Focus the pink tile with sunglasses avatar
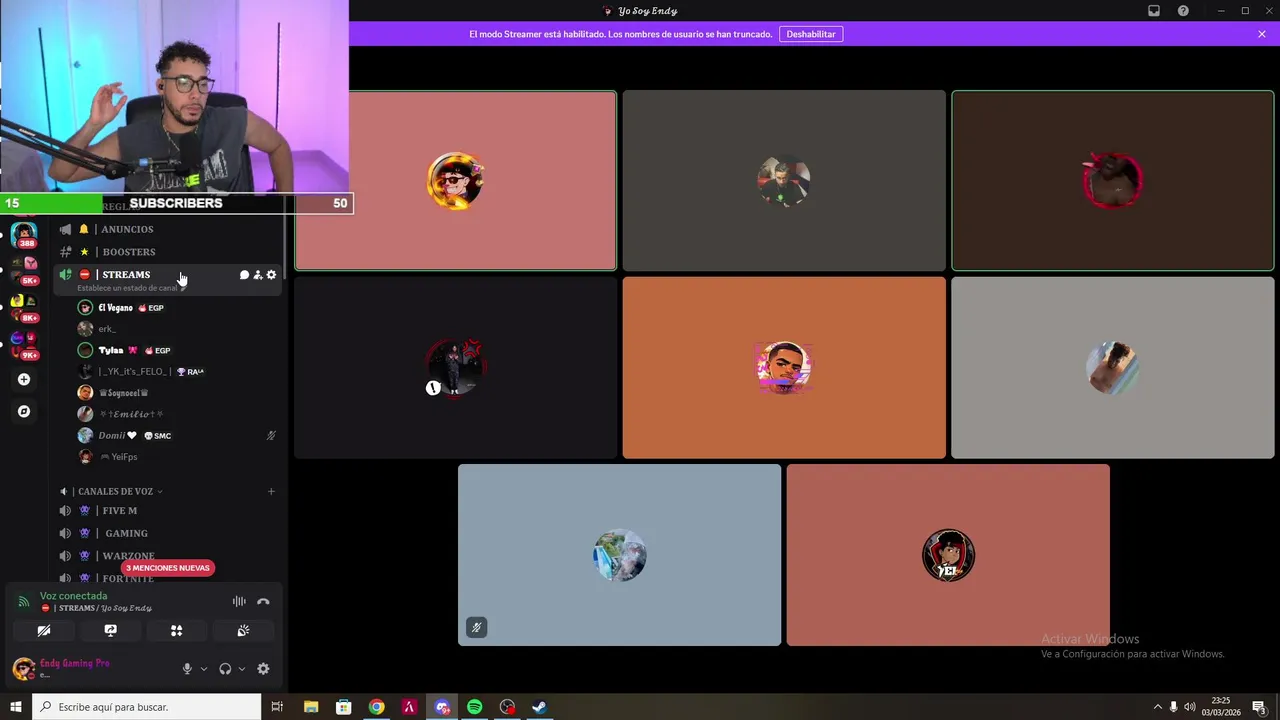Viewport: 1280px width, 720px height. [x=455, y=181]
